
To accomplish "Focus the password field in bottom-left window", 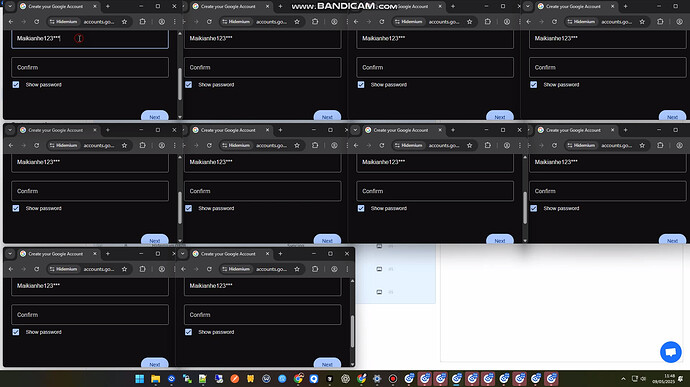I will [90, 286].
